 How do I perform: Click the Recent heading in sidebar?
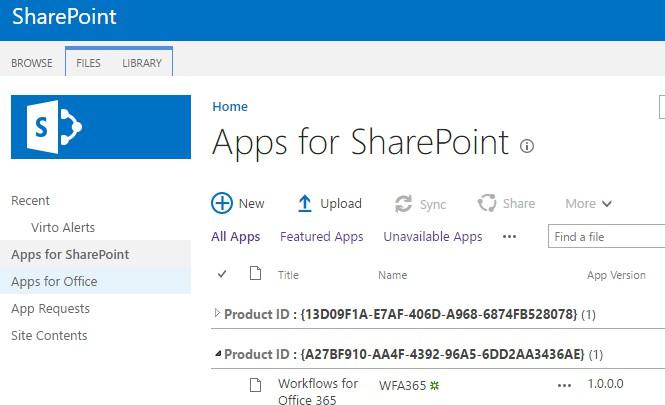tap(30, 200)
